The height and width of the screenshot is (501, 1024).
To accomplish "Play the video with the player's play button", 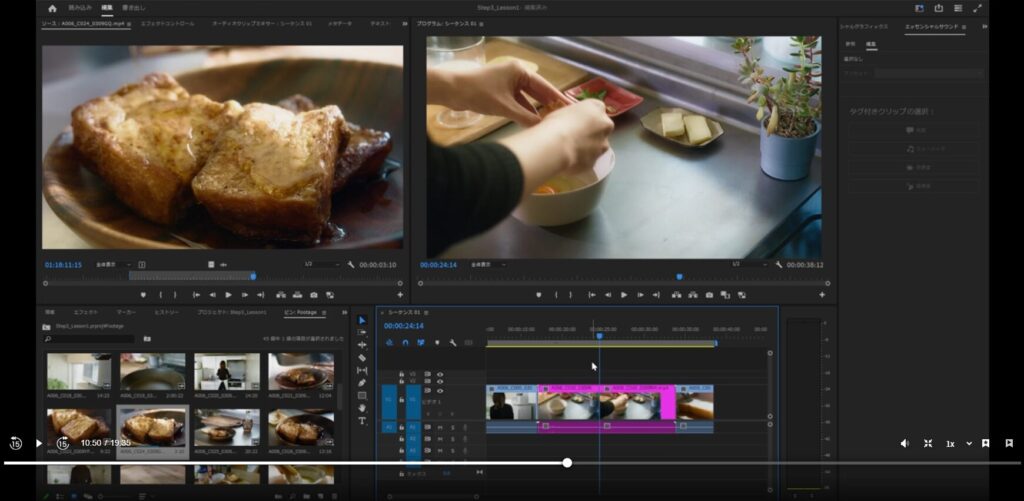I will pos(39,443).
